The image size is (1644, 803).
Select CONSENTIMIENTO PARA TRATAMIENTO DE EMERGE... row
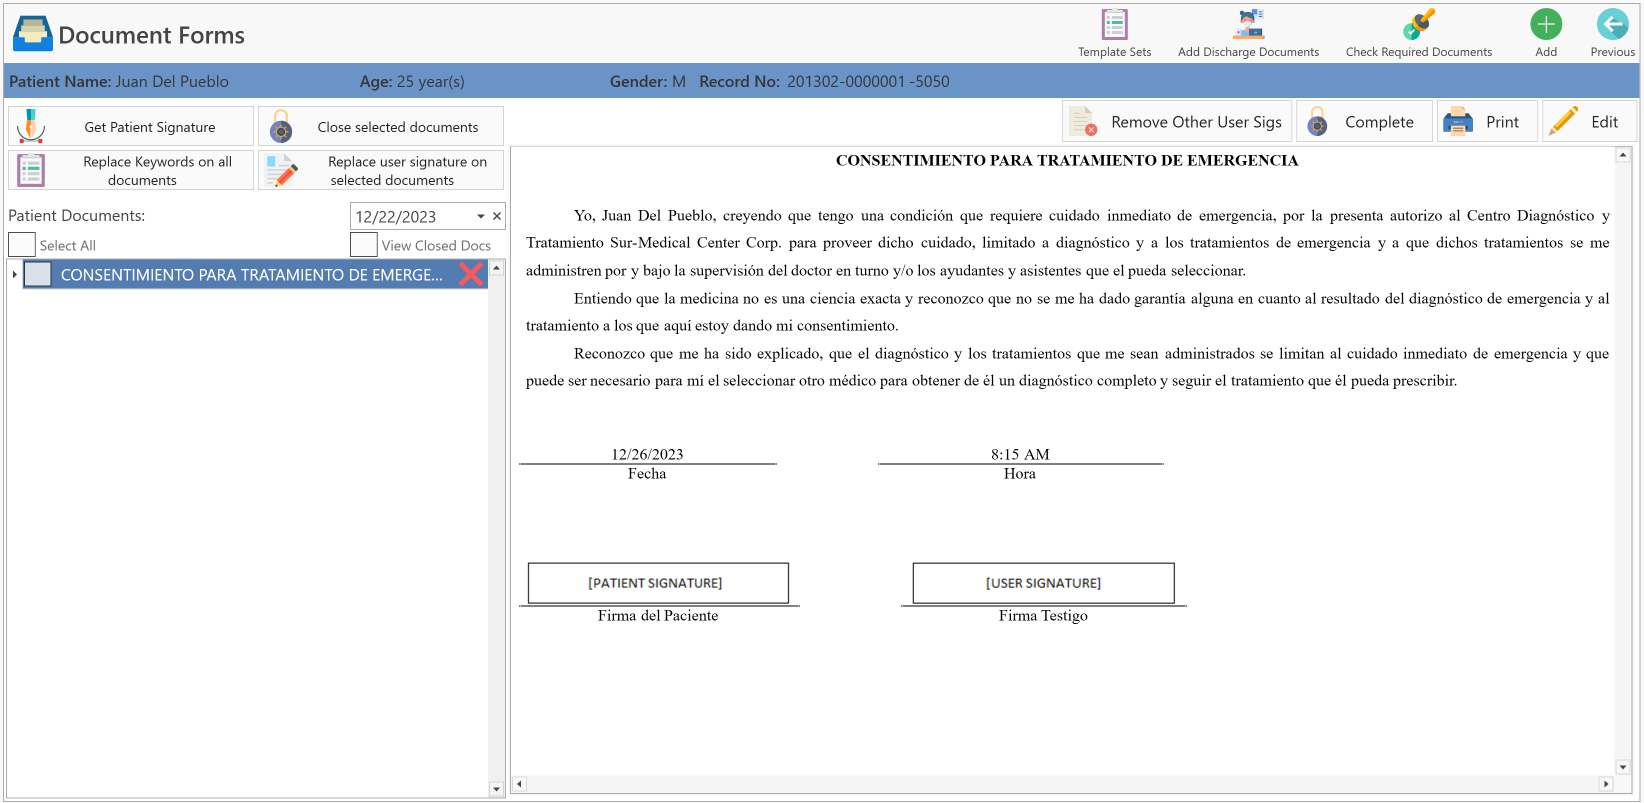point(255,274)
